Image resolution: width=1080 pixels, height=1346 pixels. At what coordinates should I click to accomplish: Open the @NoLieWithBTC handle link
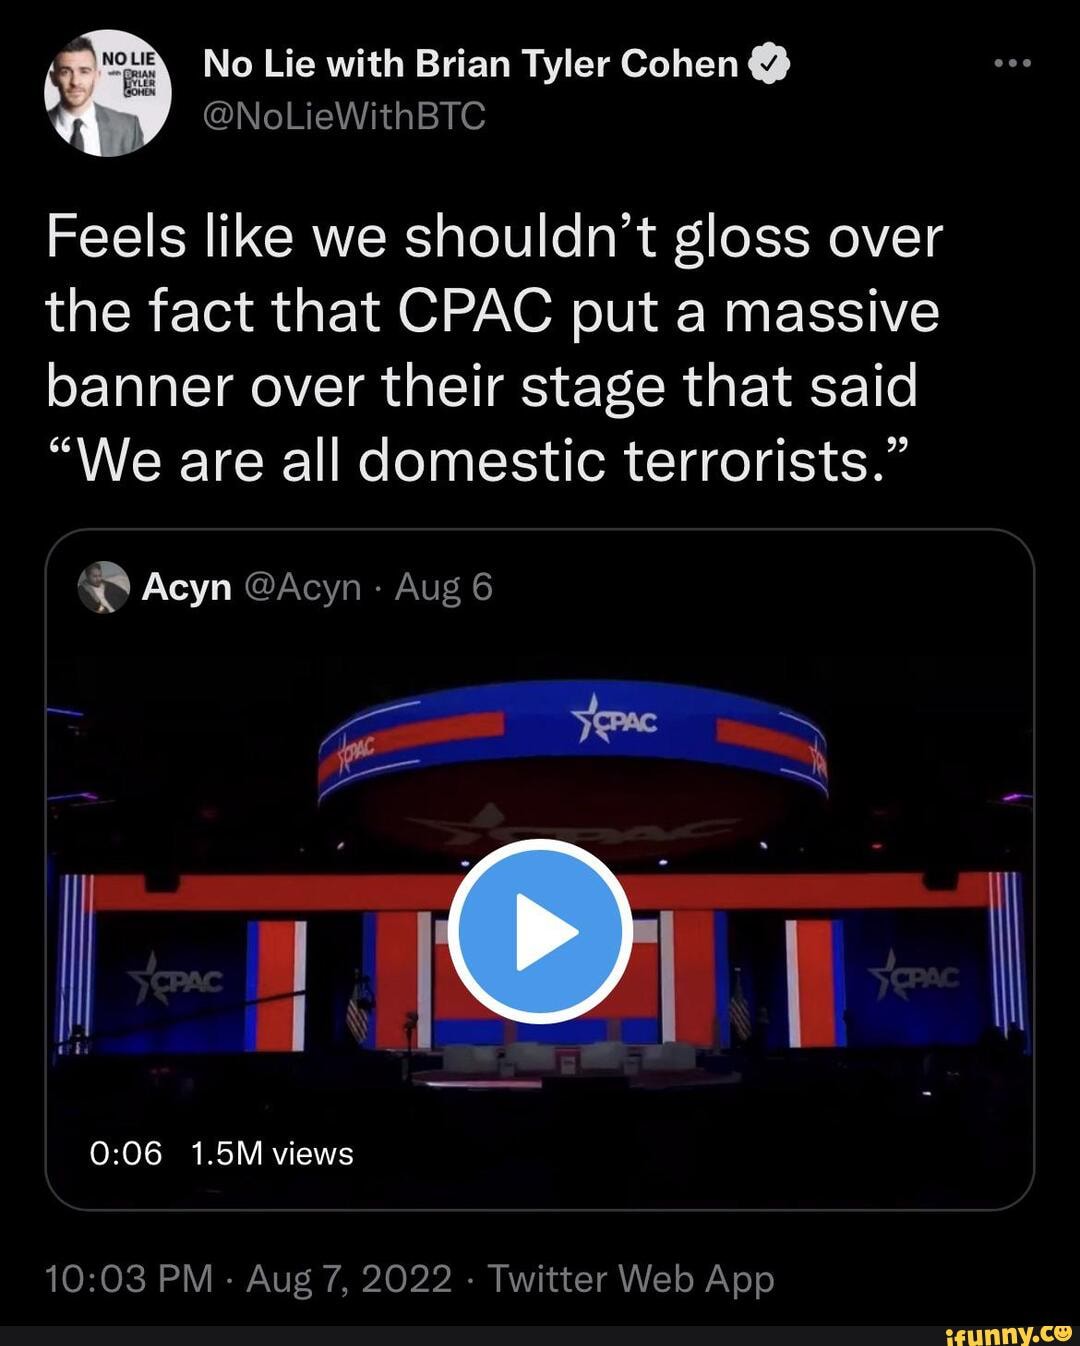344,117
